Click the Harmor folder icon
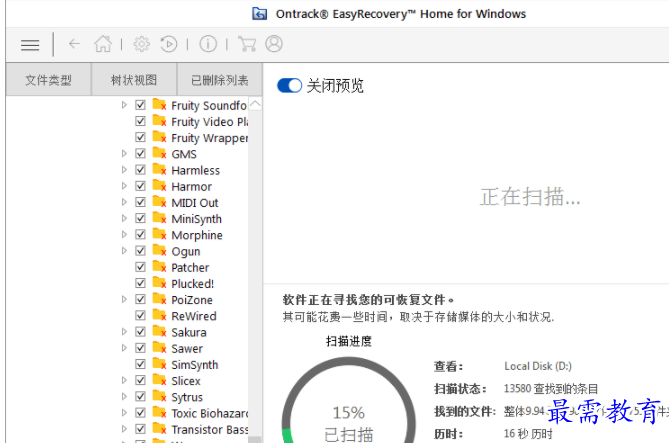The image size is (669, 443). (x=159, y=186)
